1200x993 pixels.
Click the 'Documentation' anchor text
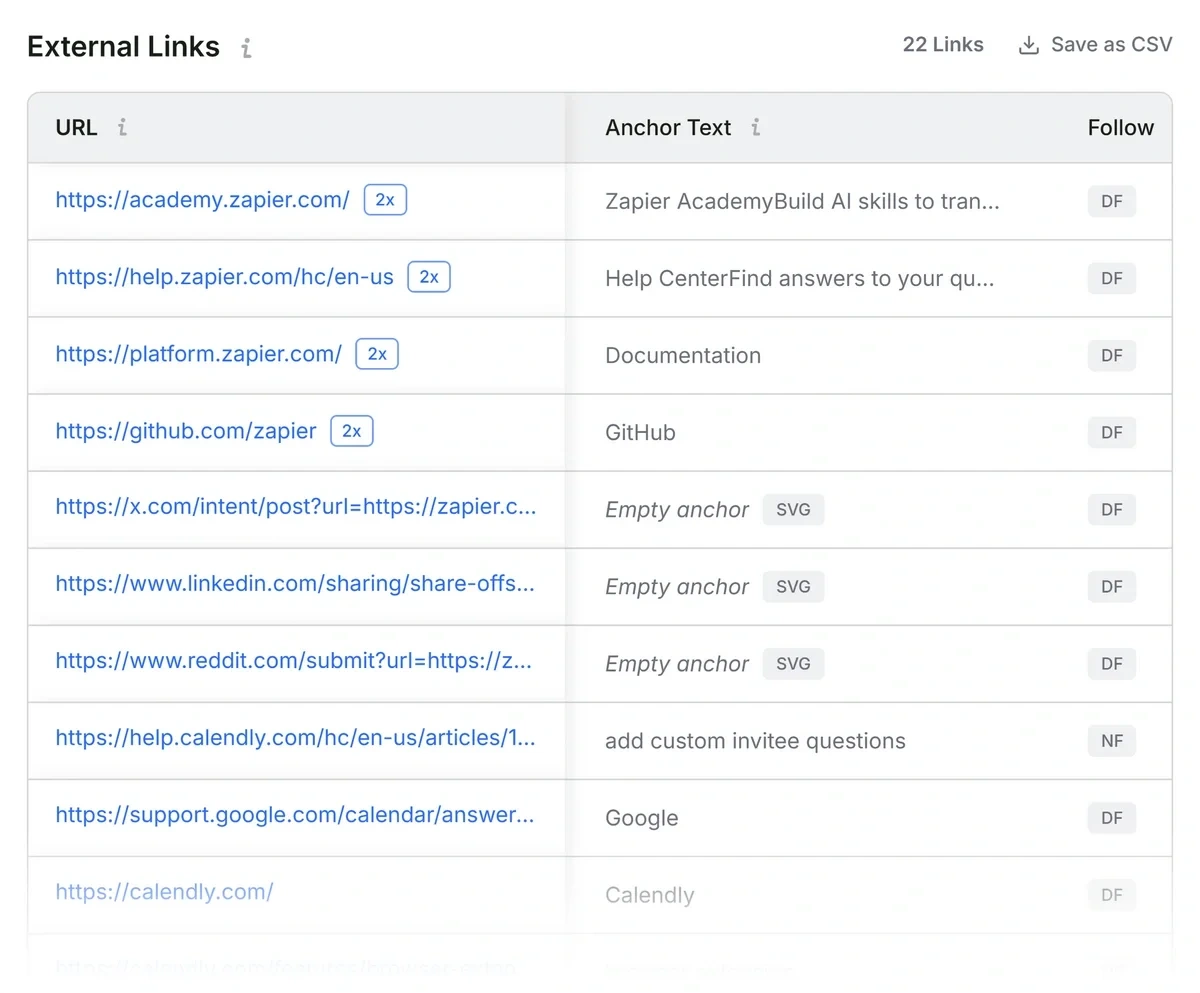tap(683, 355)
